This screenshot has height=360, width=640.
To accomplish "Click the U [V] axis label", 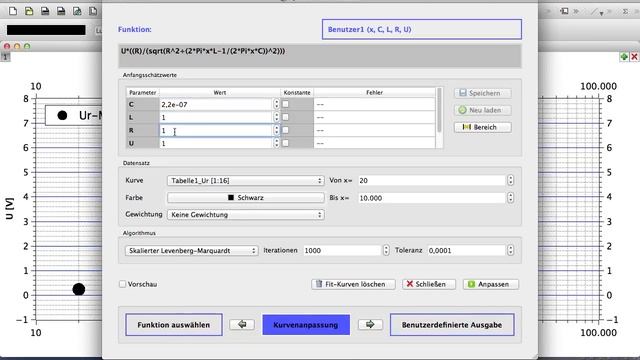I will point(10,209).
